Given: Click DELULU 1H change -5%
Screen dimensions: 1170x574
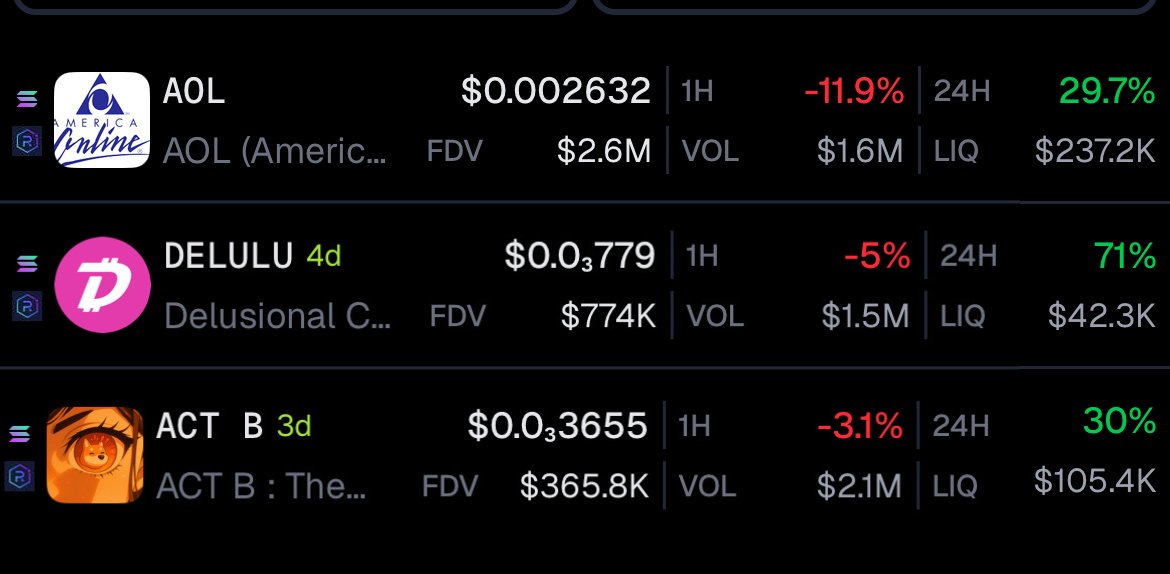Looking at the screenshot, I should (x=877, y=257).
